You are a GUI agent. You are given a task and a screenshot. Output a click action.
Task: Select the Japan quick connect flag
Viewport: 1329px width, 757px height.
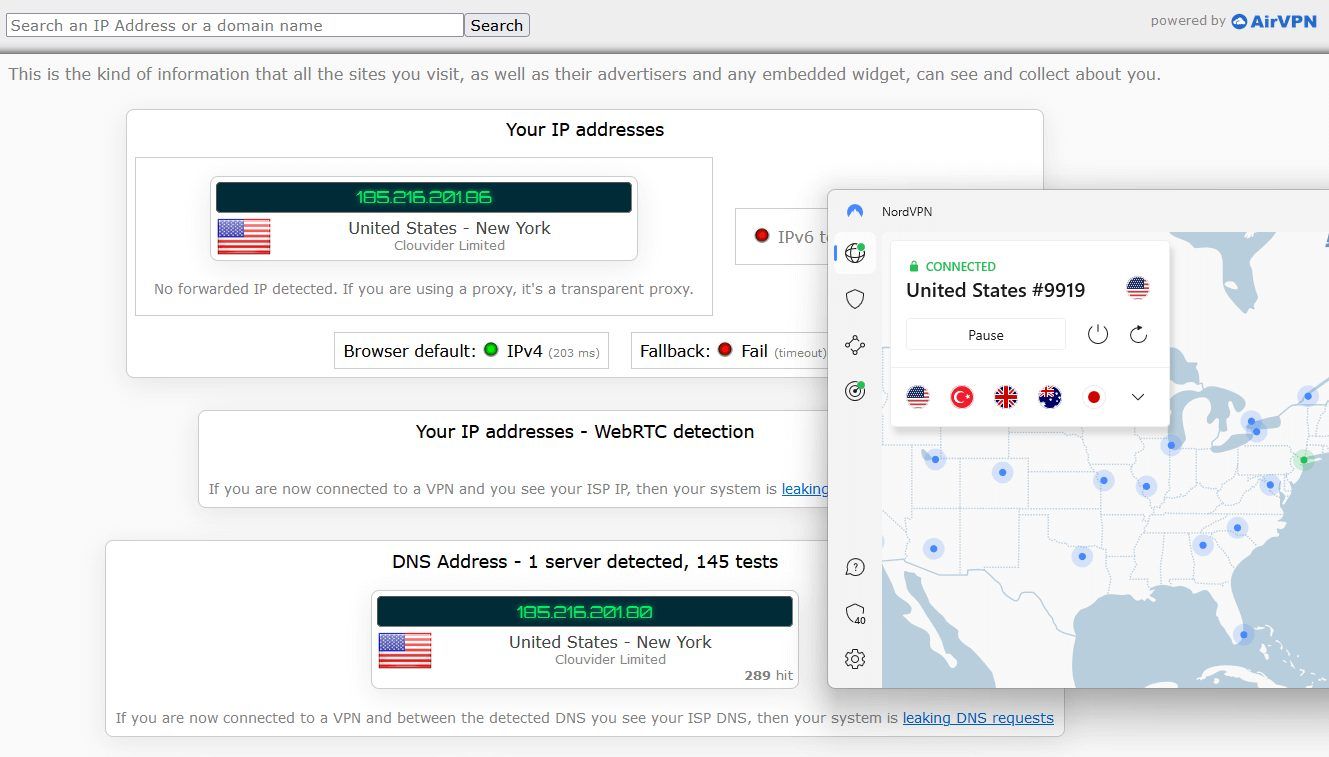click(1094, 397)
